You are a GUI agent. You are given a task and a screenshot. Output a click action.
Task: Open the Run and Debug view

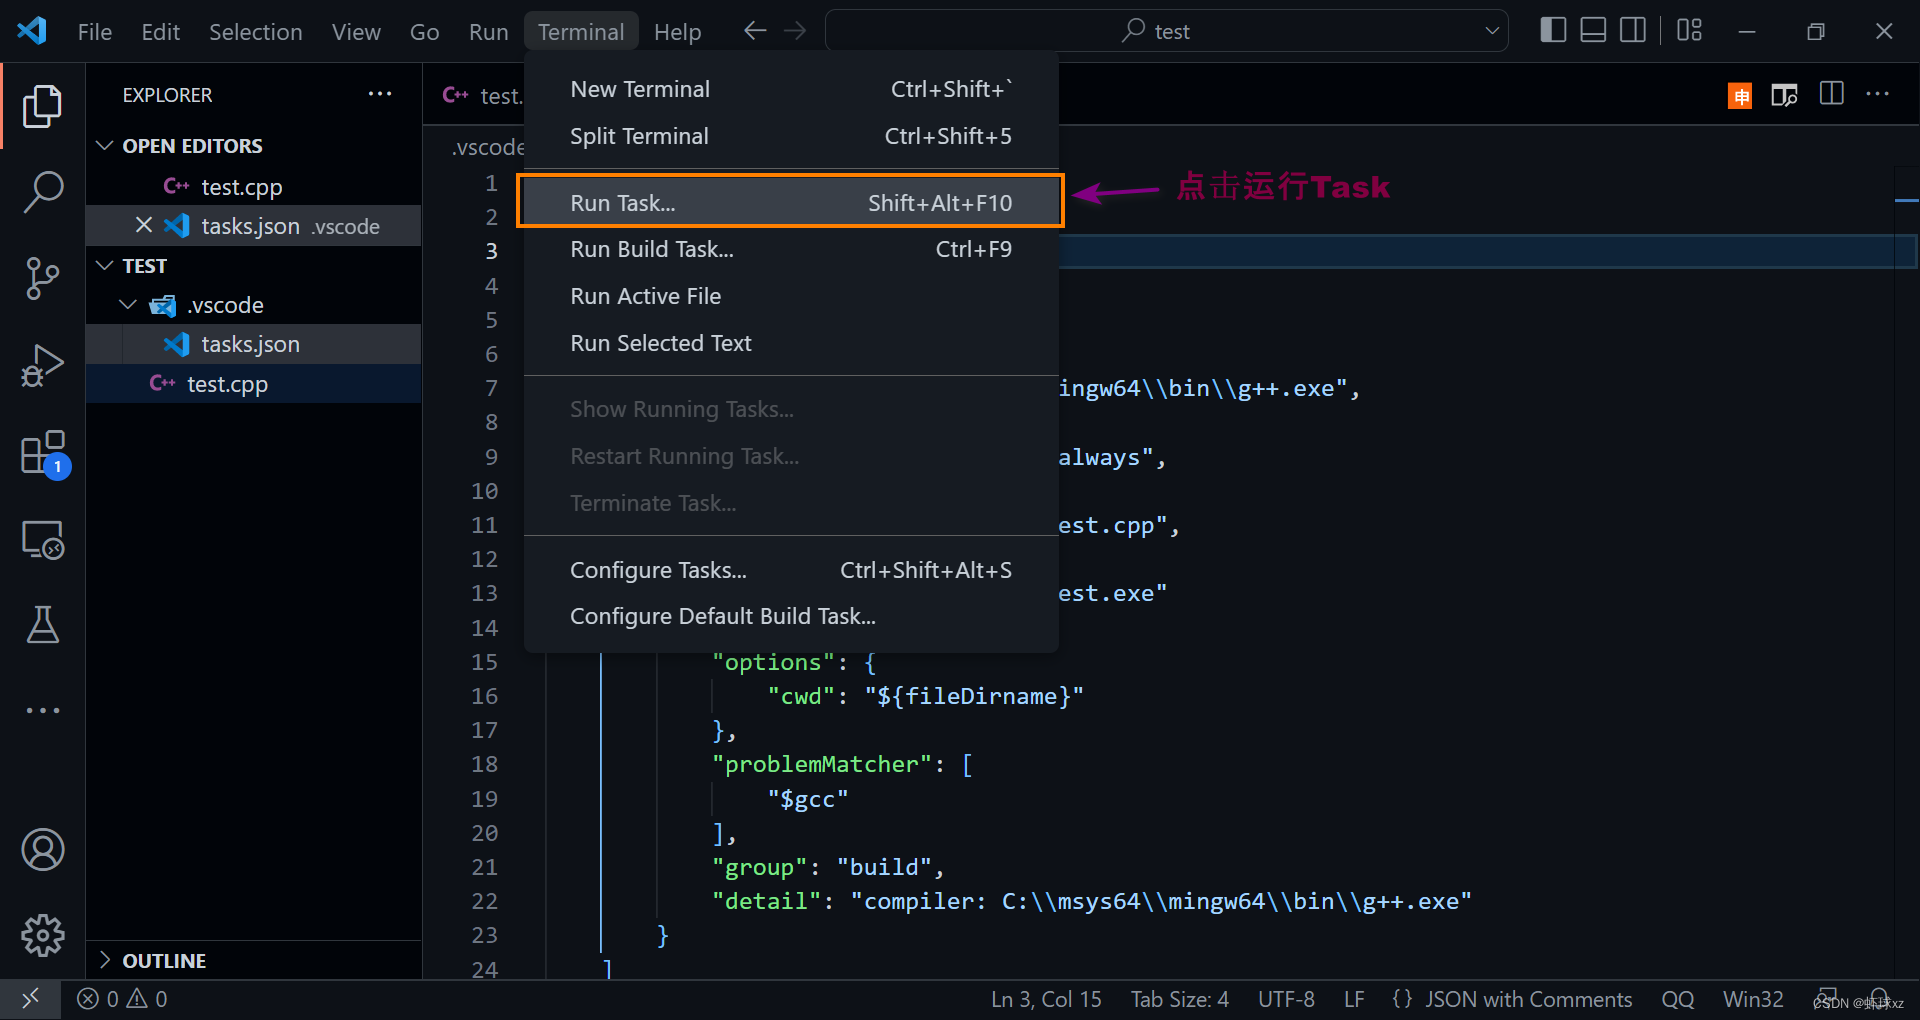42,365
